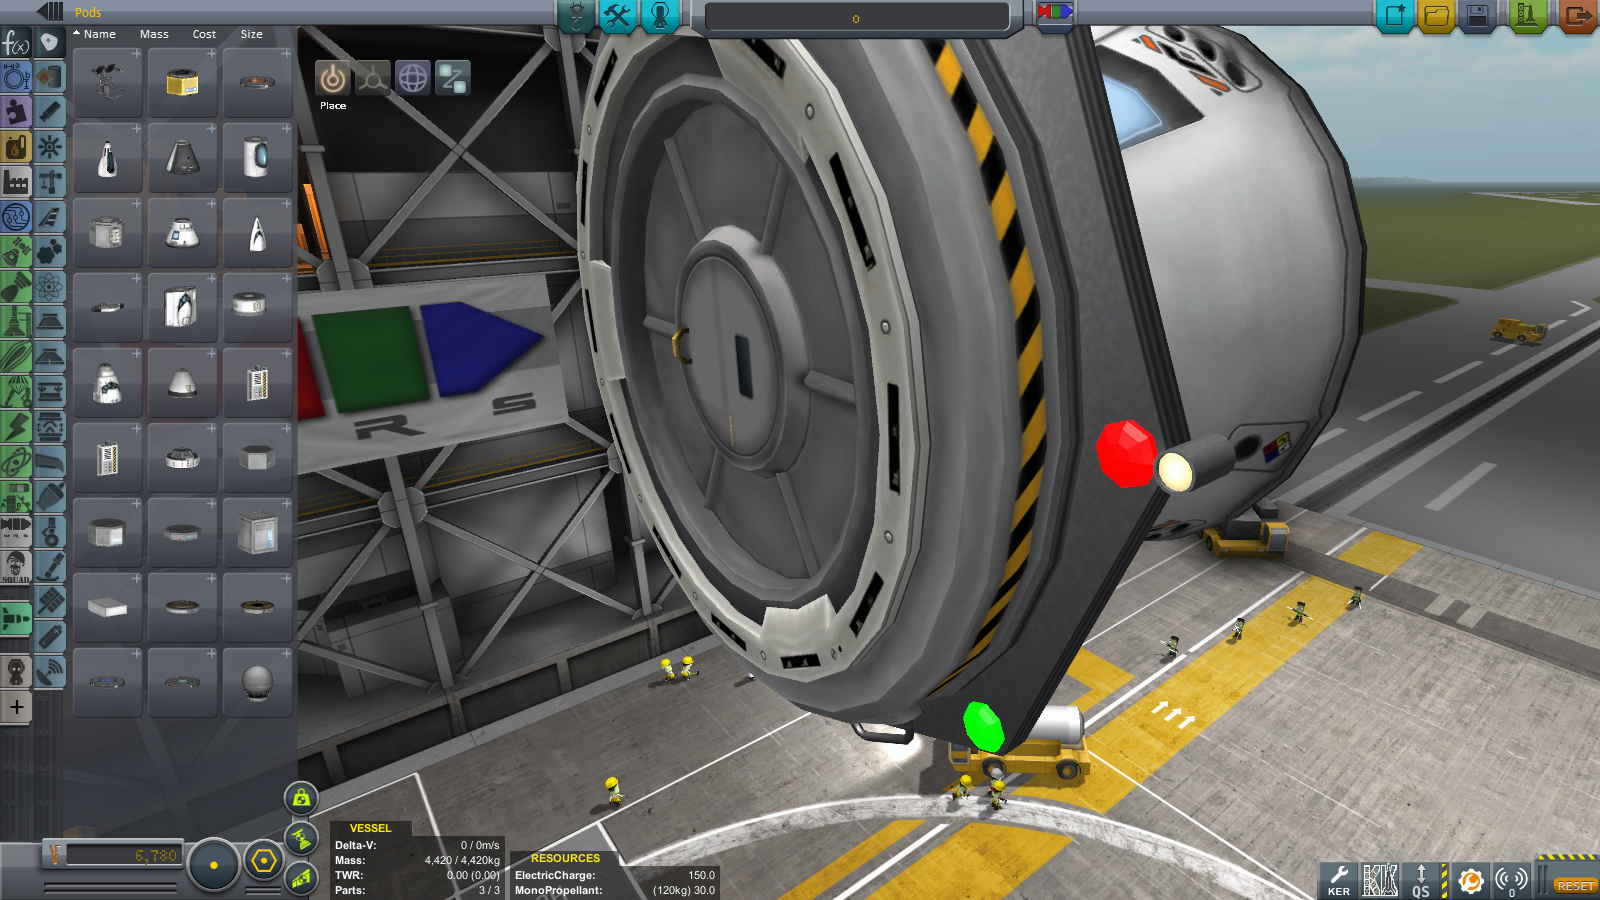Launch the vessel with green button

click(x=1527, y=15)
